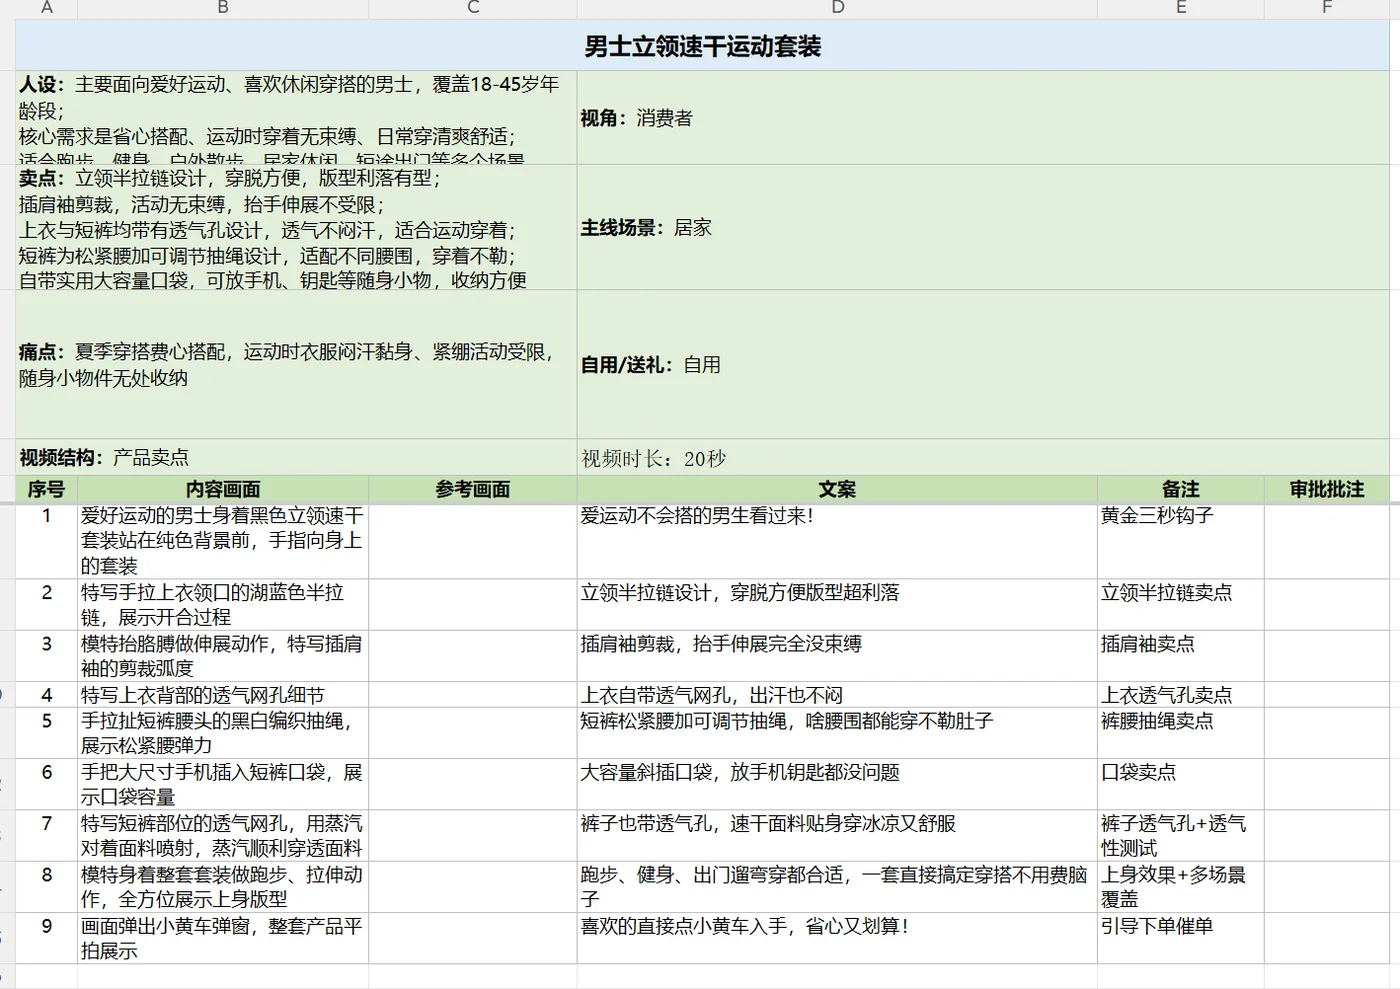Click the 卖点 selling points cell
This screenshot has height=989, width=1400.
pos(296,227)
